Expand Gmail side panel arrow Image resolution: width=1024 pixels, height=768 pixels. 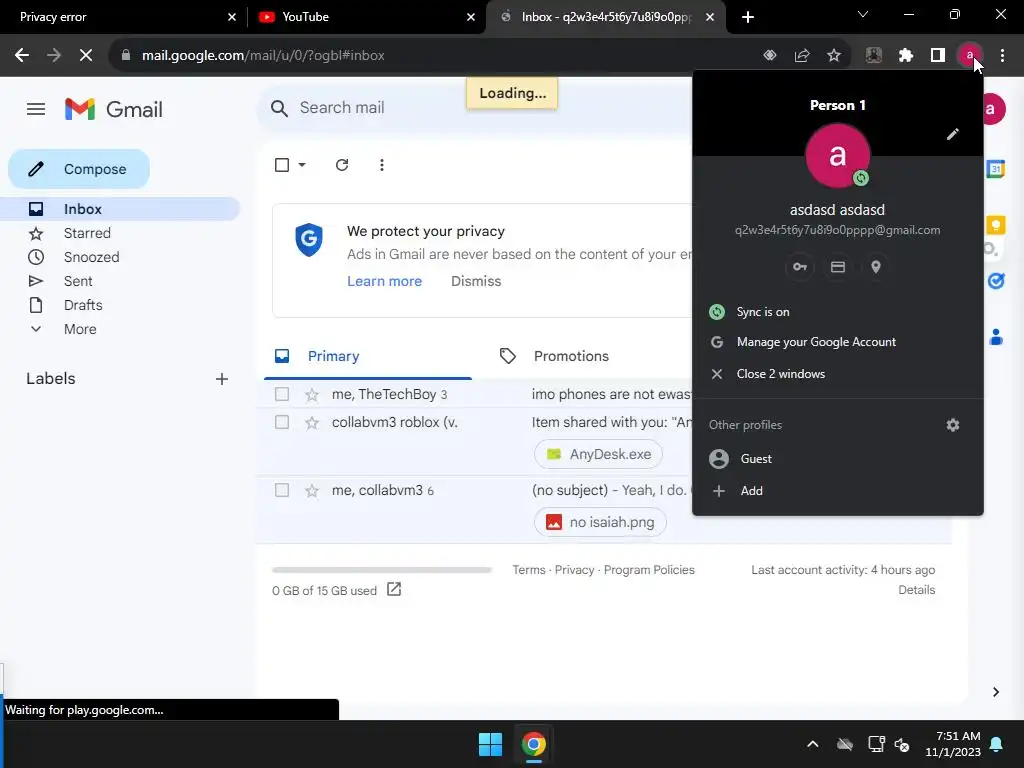[995, 692]
